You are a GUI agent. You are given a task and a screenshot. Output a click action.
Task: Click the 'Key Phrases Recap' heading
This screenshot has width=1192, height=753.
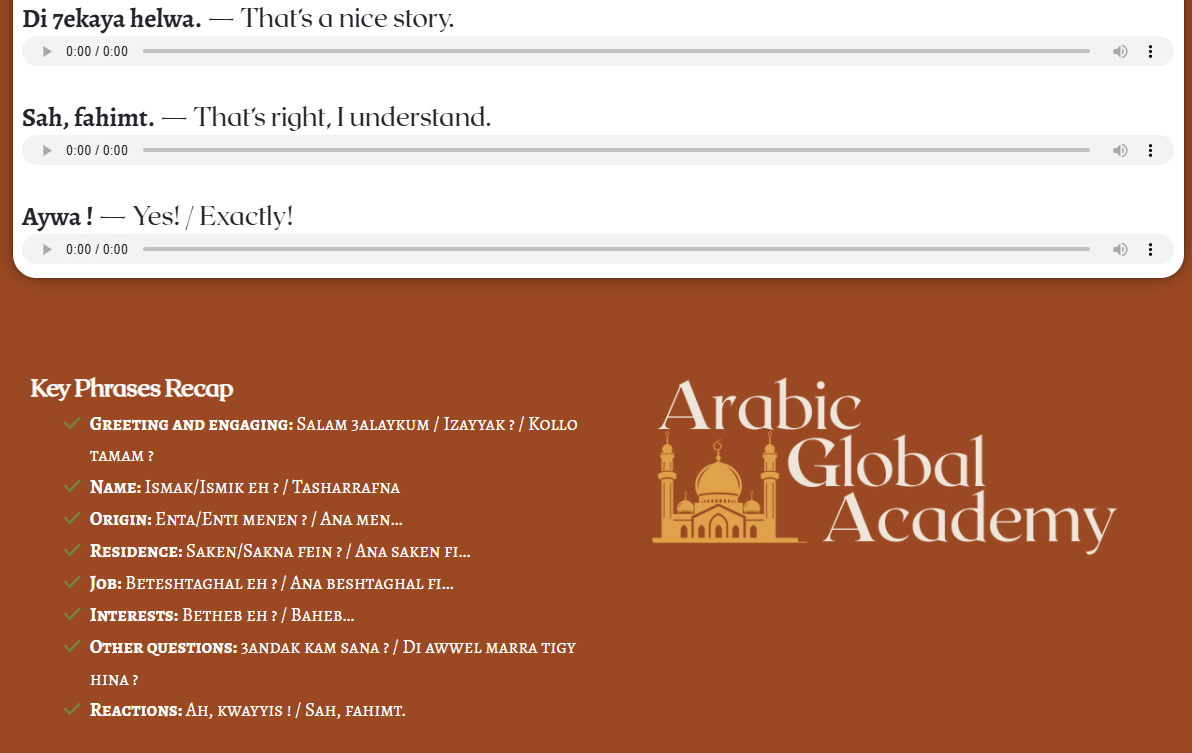(132, 388)
